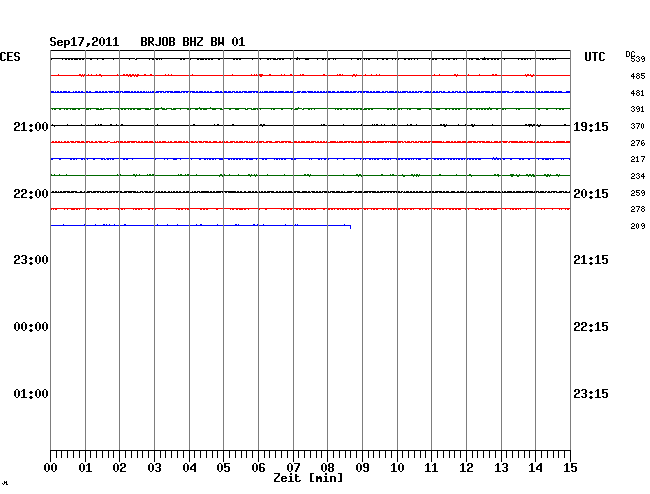
Task: Click the Zeit [min] axis label
Action: tap(308, 478)
